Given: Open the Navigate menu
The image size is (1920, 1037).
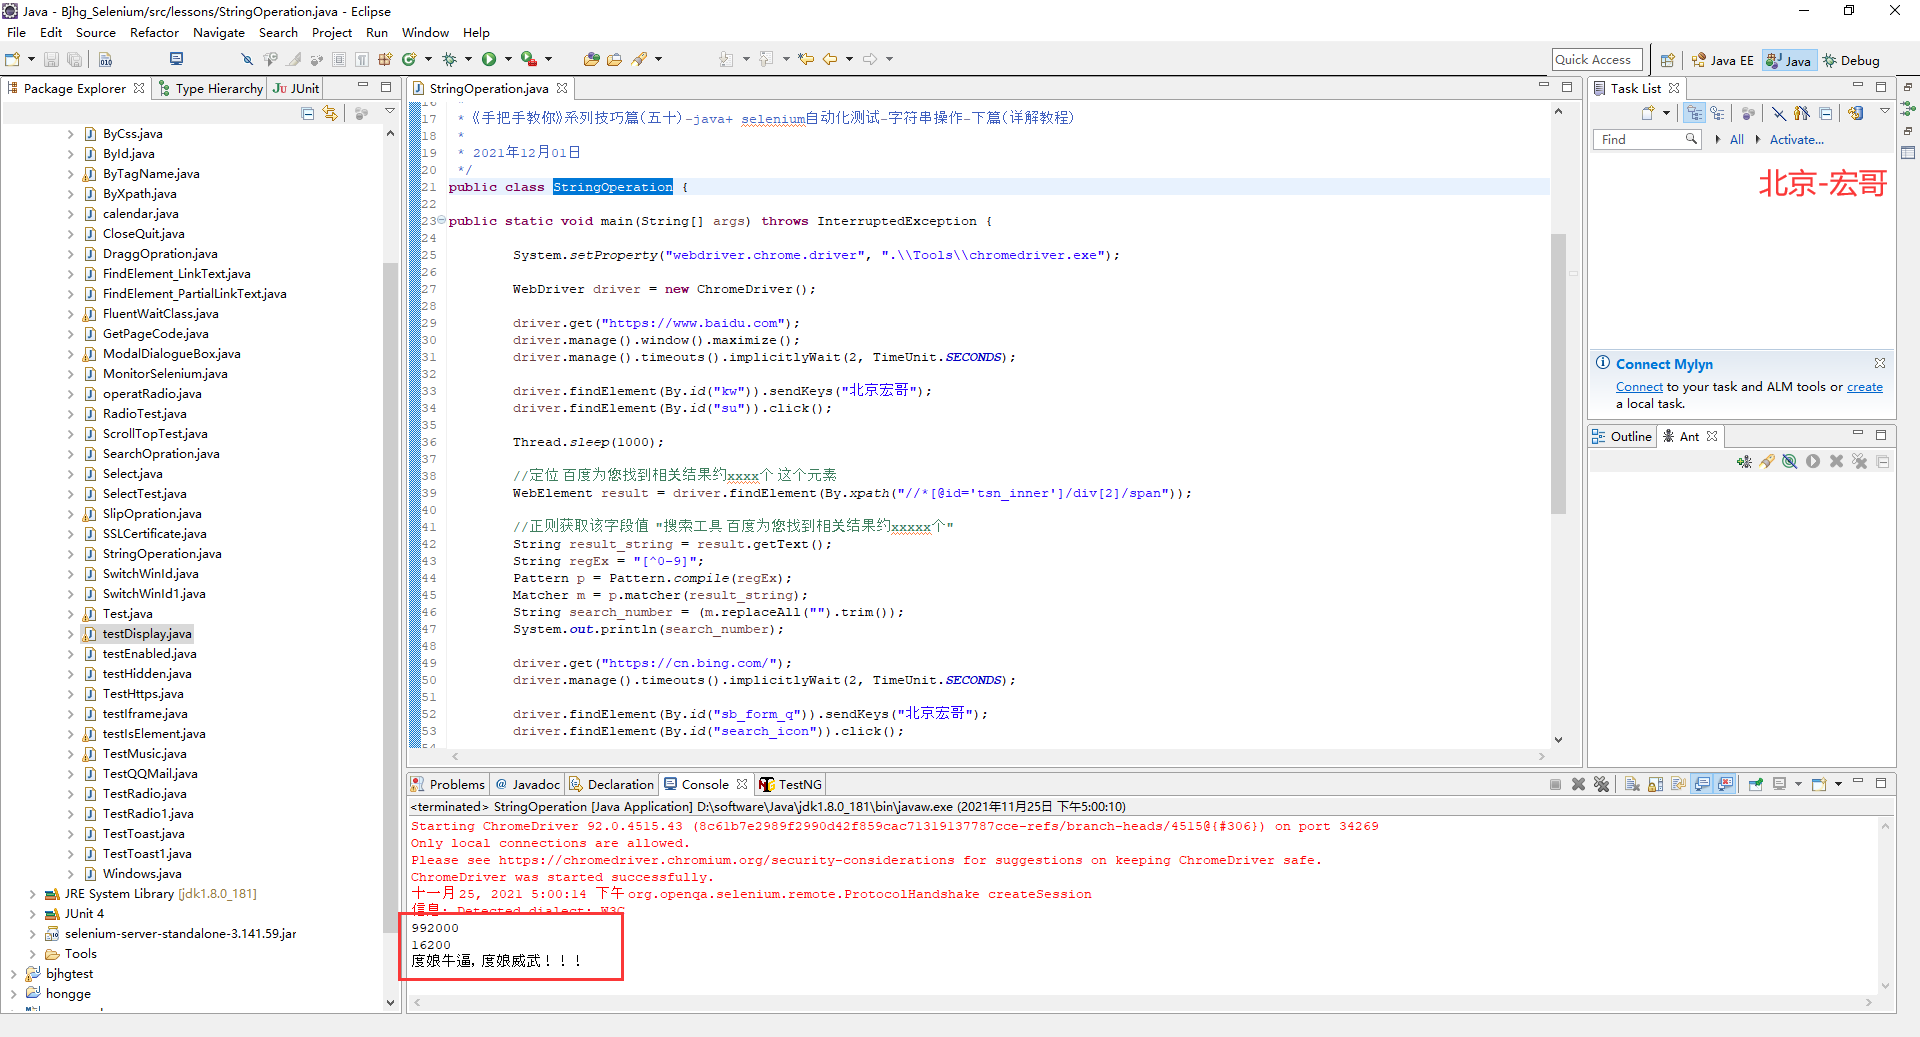Looking at the screenshot, I should pos(218,32).
